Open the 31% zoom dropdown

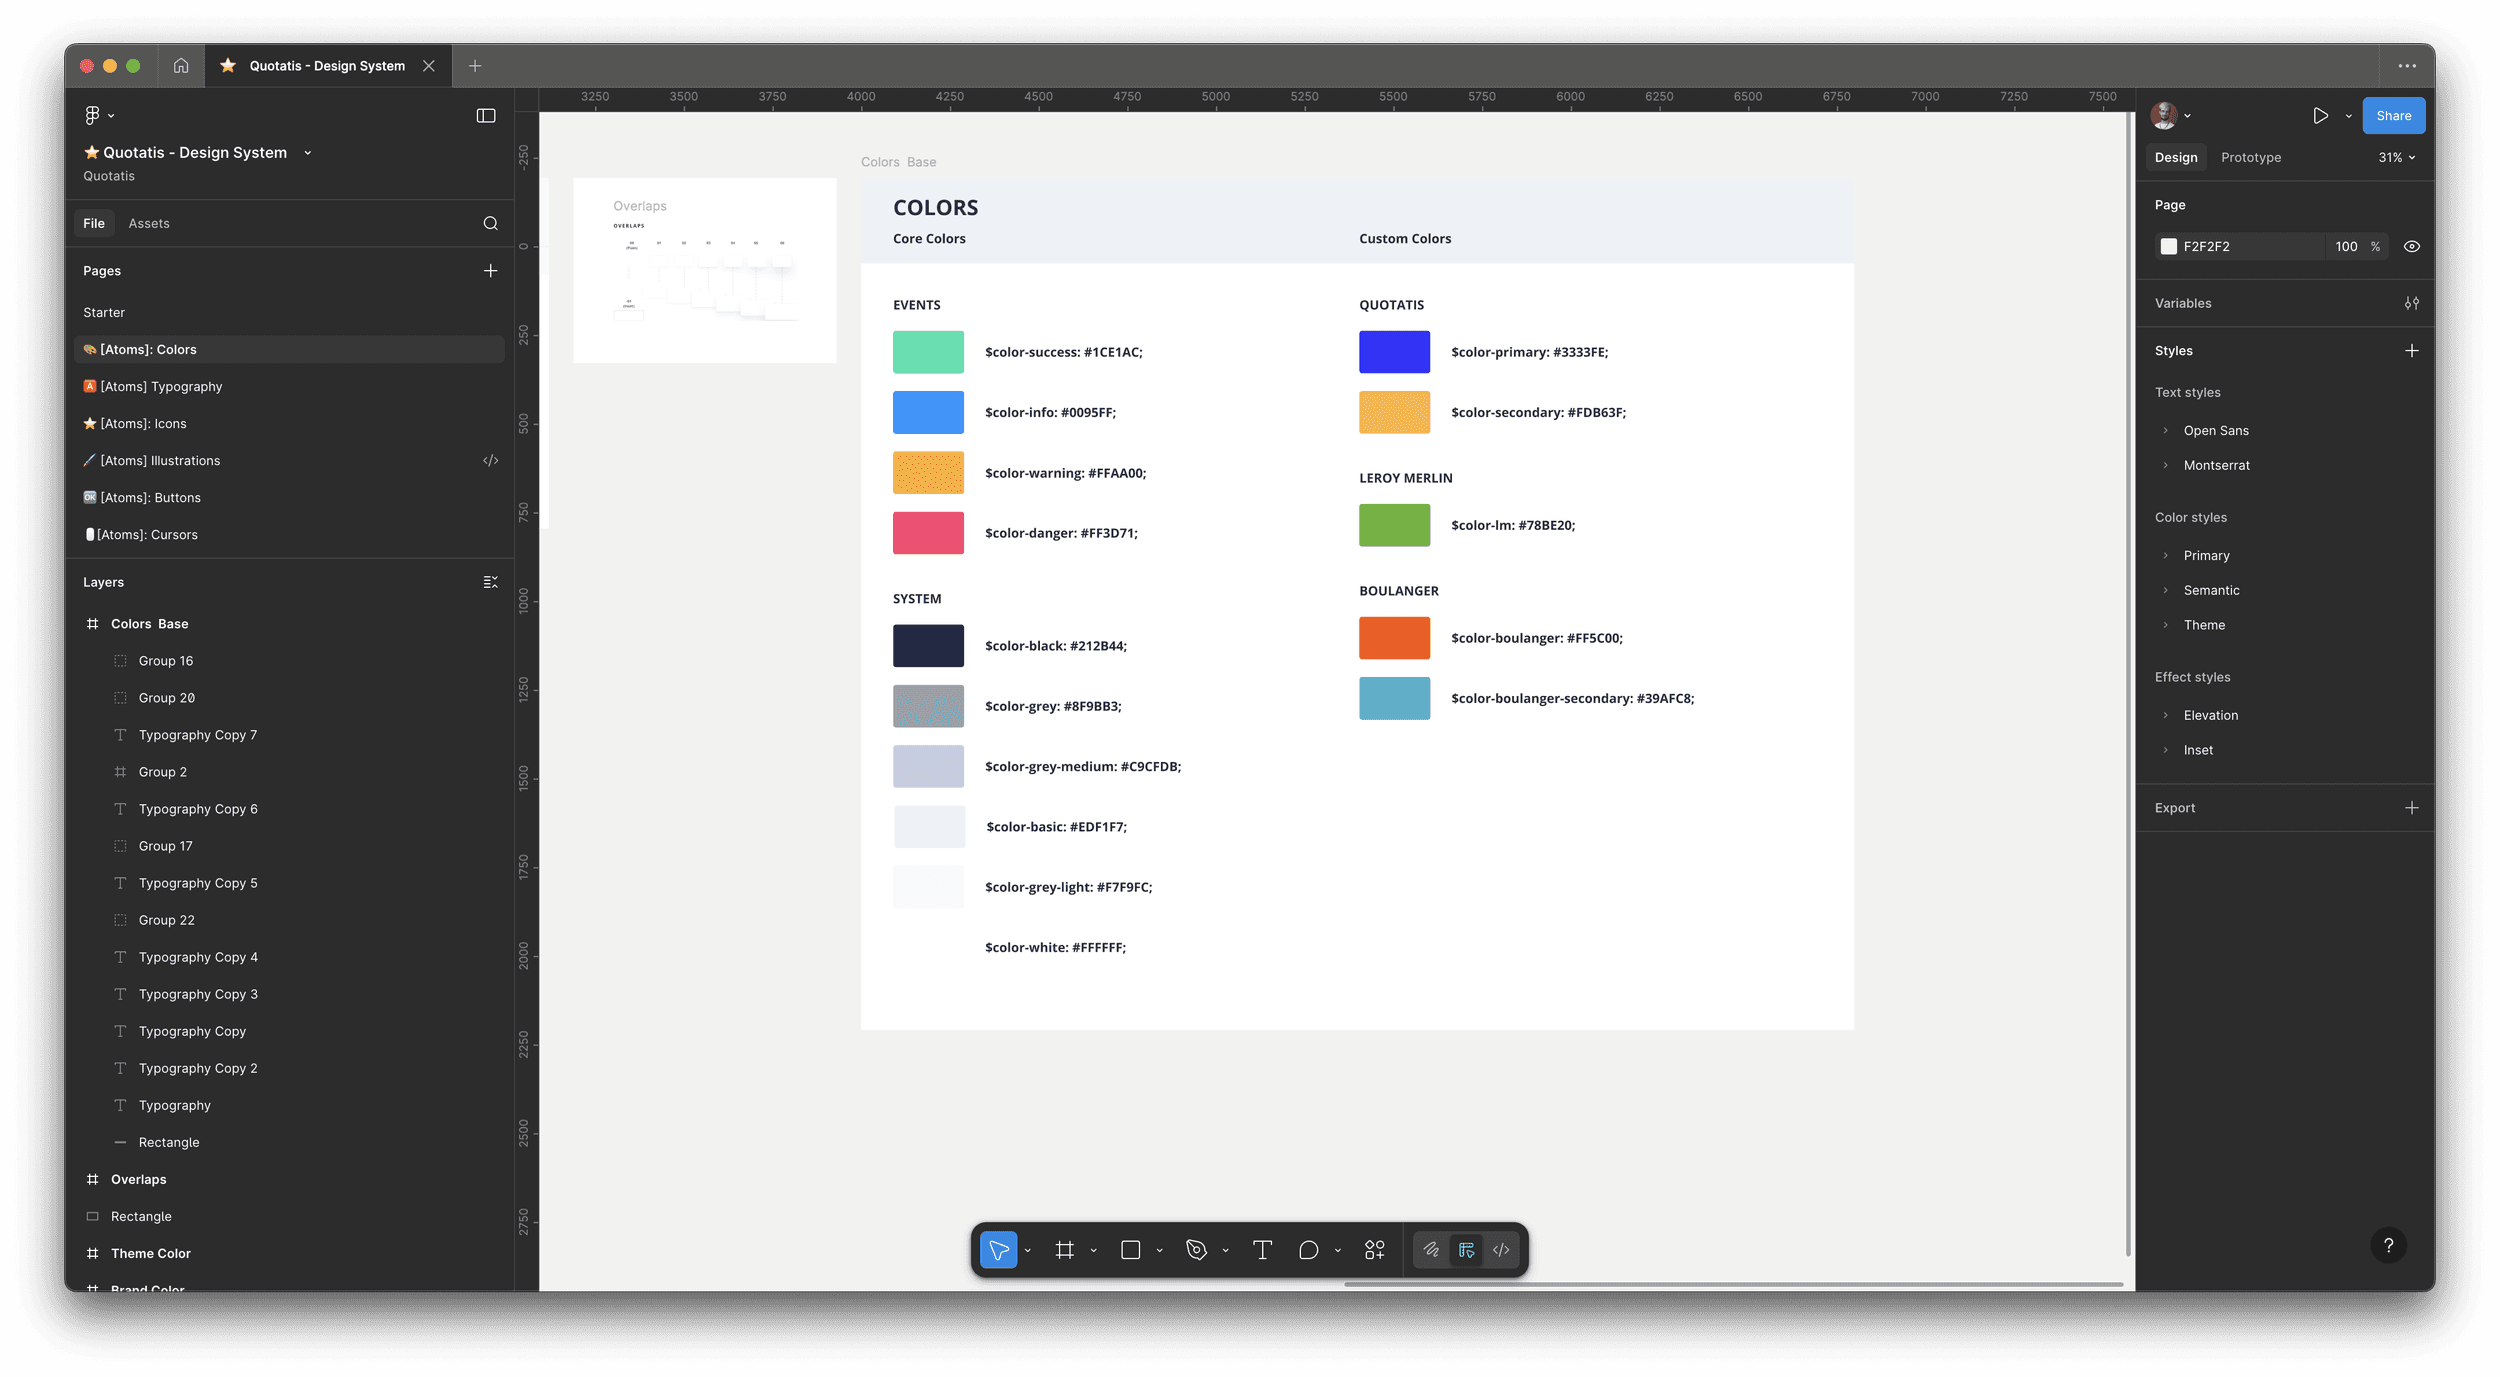tap(2396, 158)
